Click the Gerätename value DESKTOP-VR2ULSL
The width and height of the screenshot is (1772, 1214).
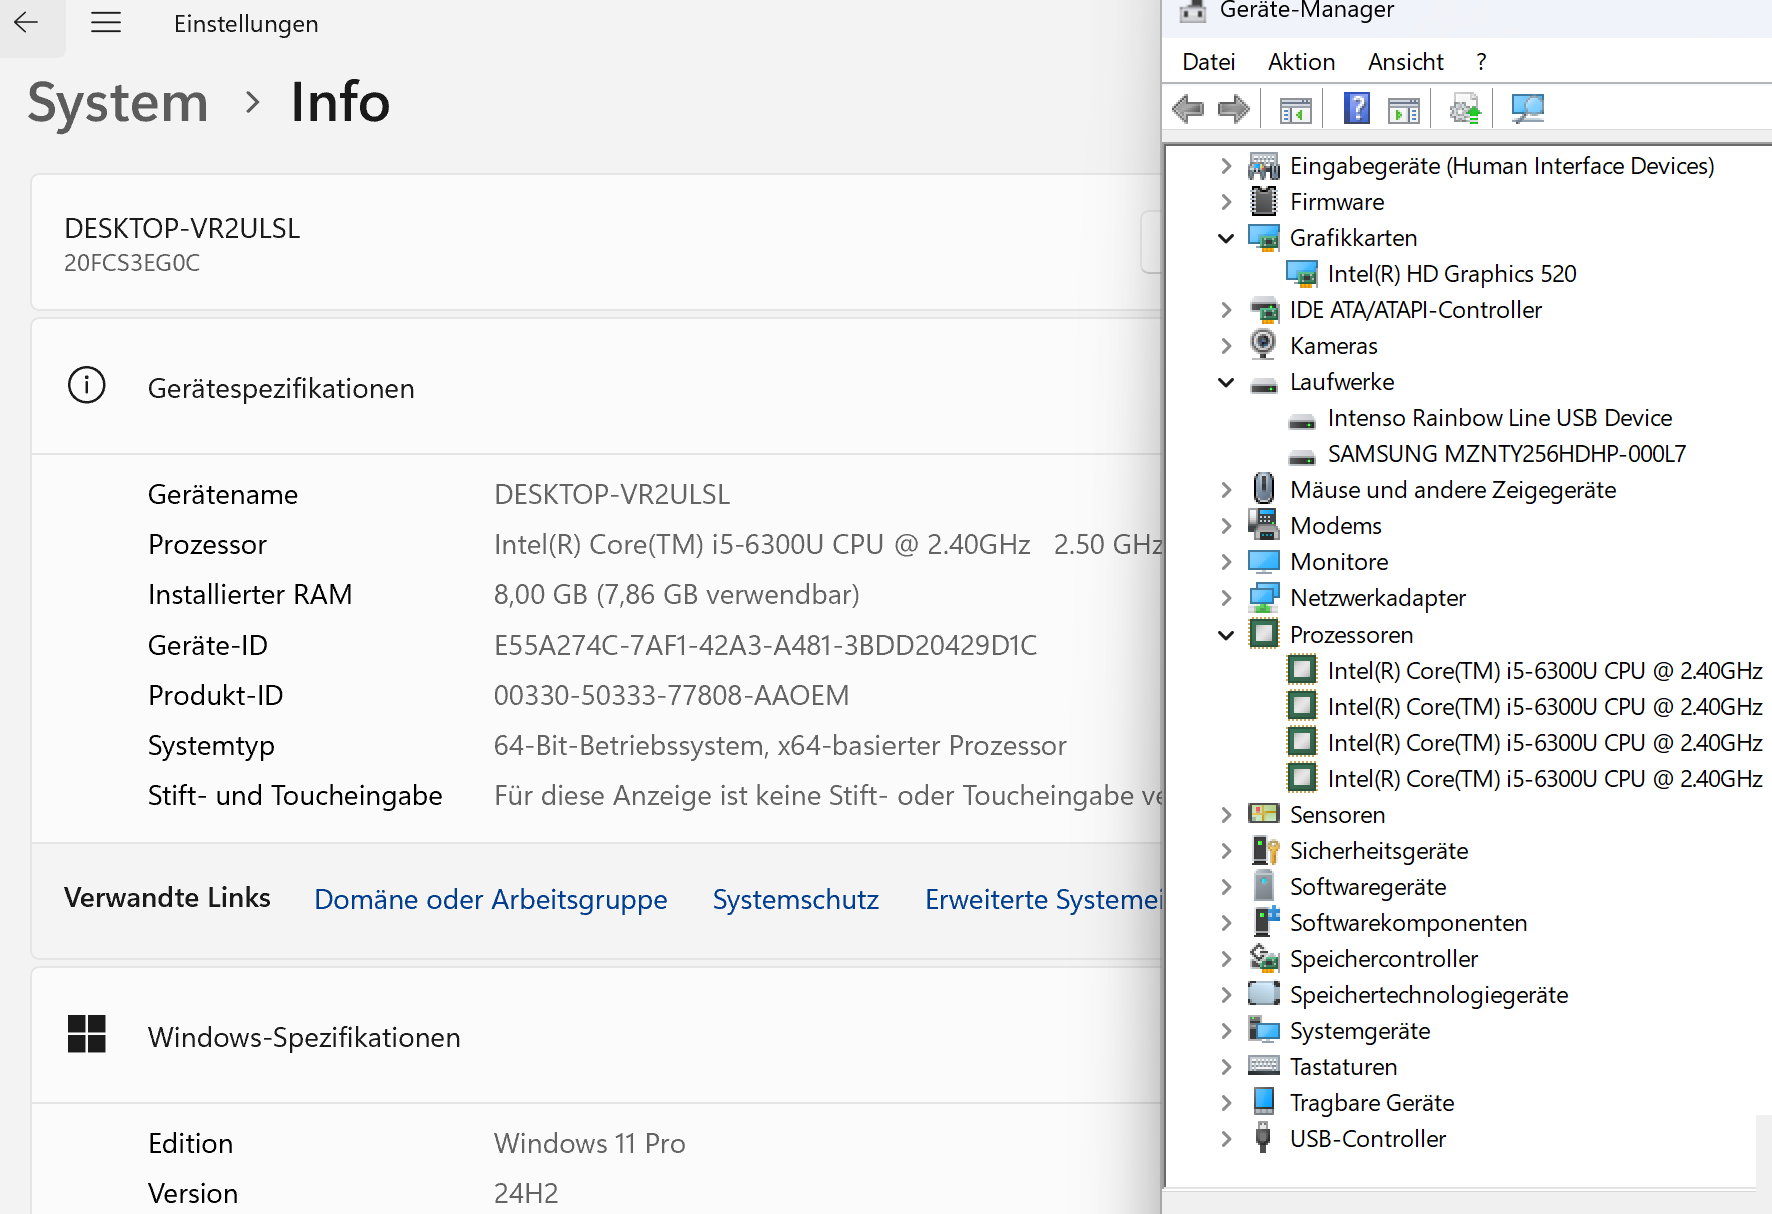point(612,494)
